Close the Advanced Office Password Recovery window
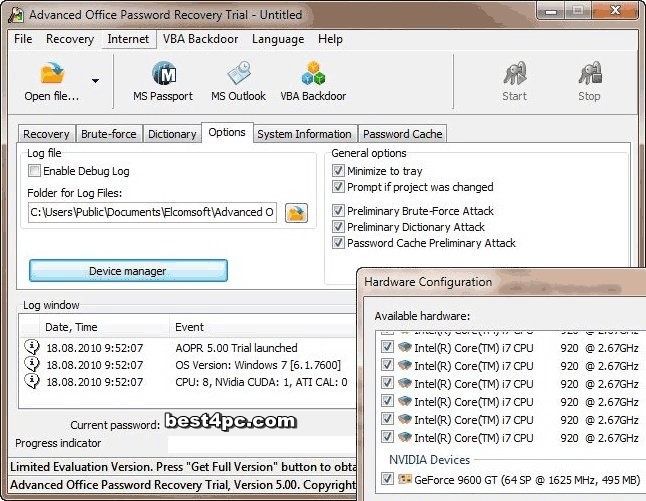 [x=616, y=10]
